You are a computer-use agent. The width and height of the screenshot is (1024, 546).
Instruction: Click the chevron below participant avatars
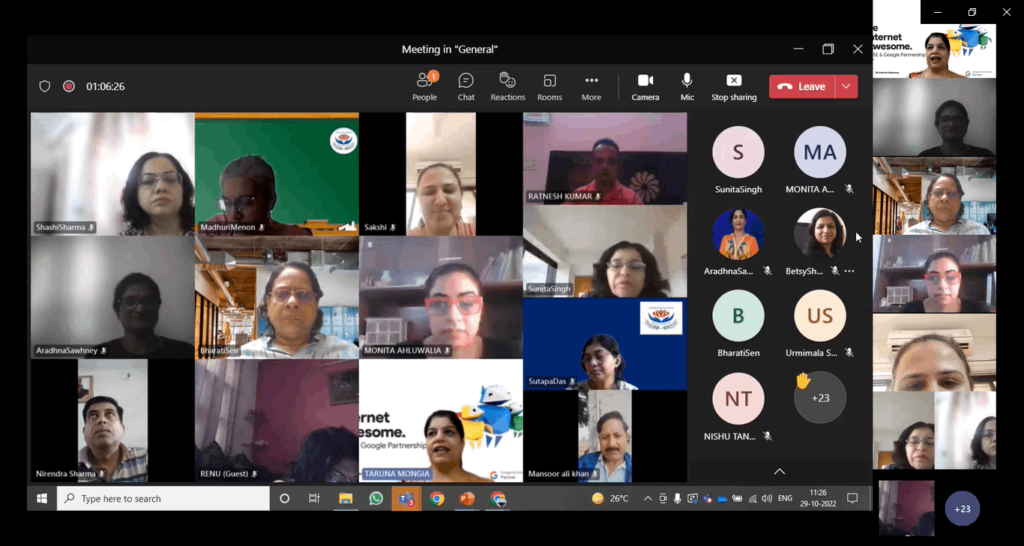click(x=779, y=471)
